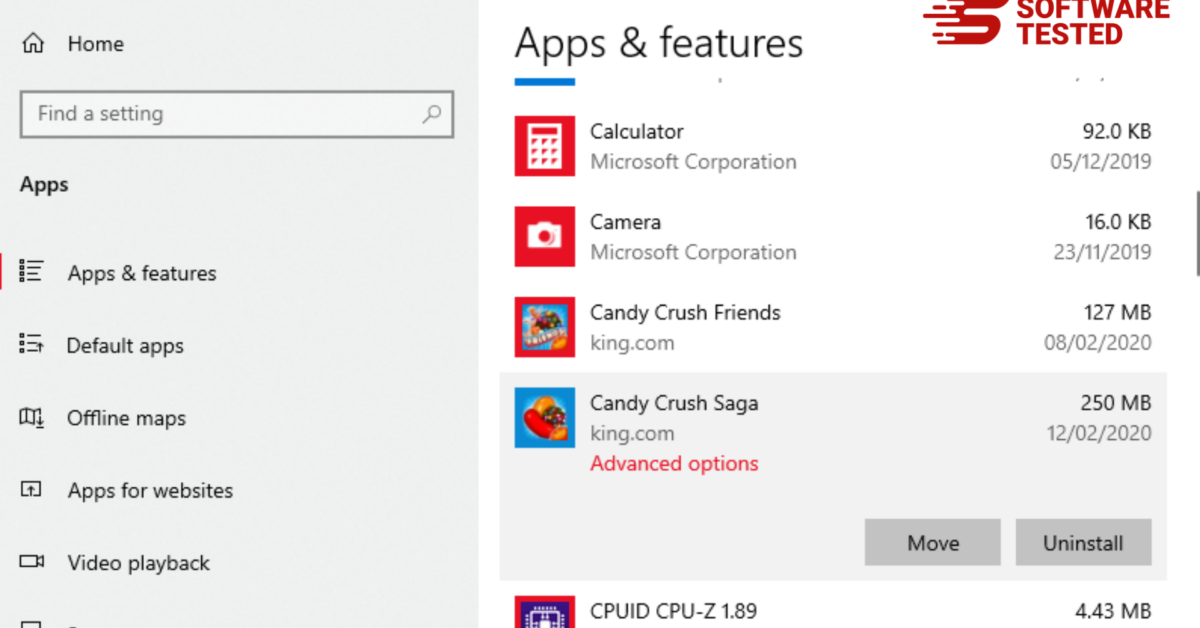This screenshot has height=628, width=1200.
Task: Open Advanced options for Candy Crush Saga
Action: click(674, 464)
